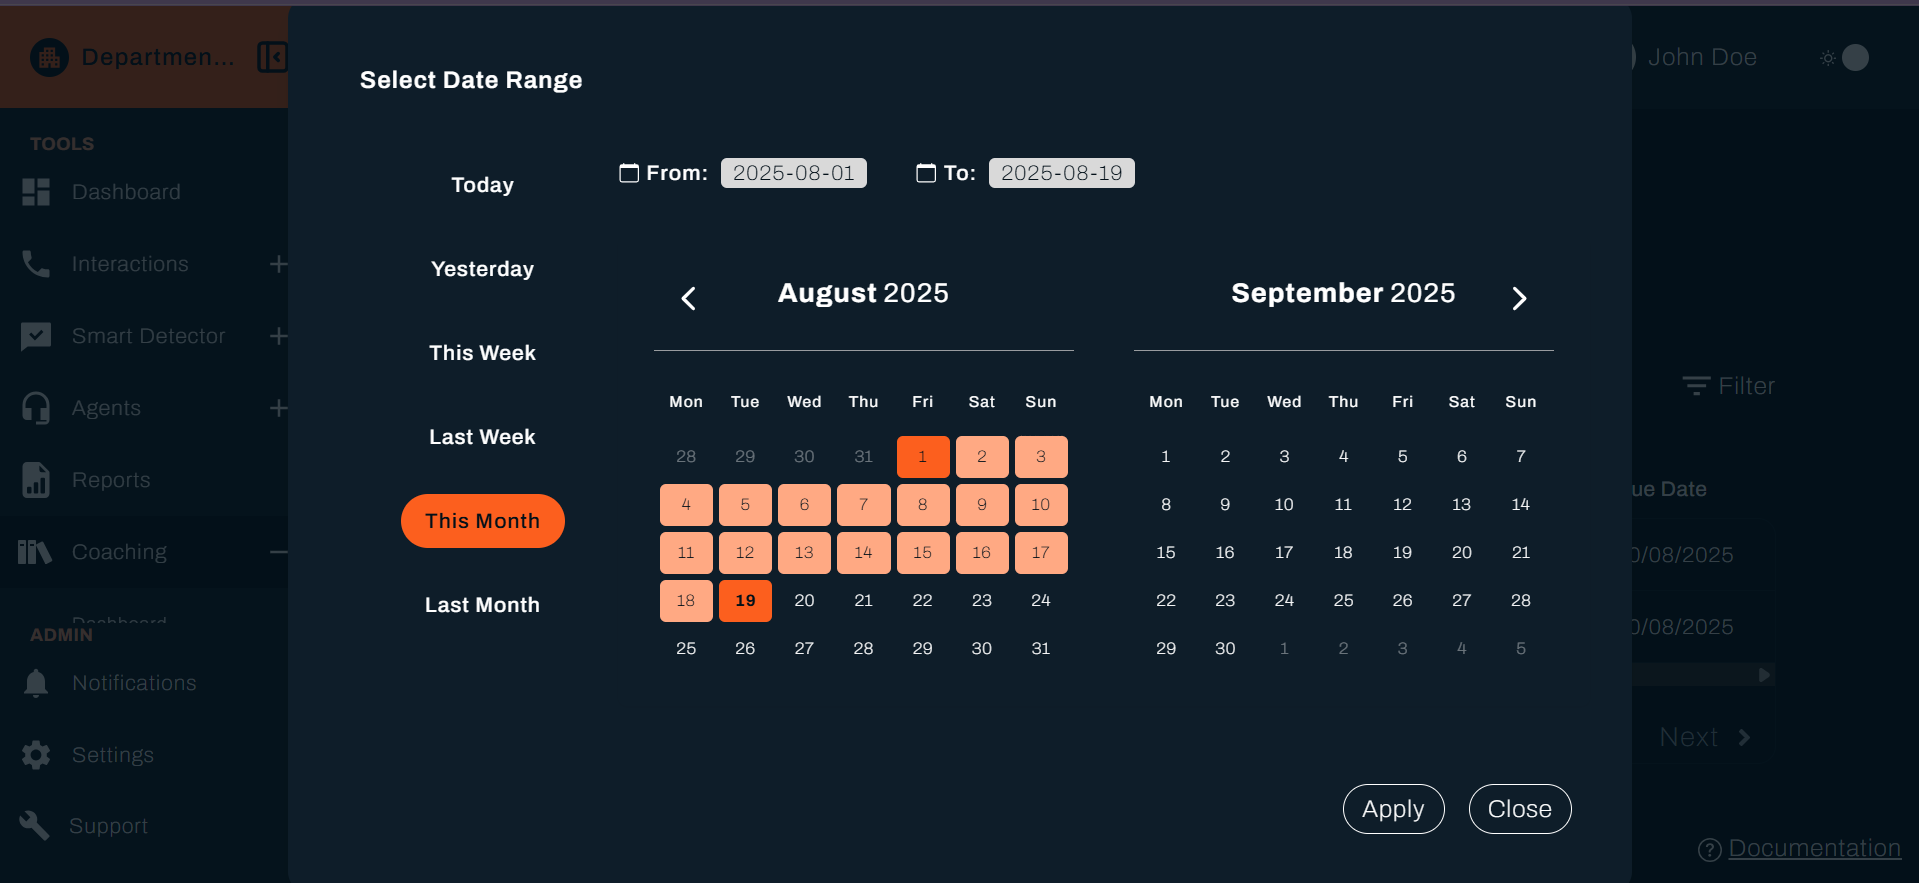
Task: Click the Agents headset icon
Action: [36, 408]
